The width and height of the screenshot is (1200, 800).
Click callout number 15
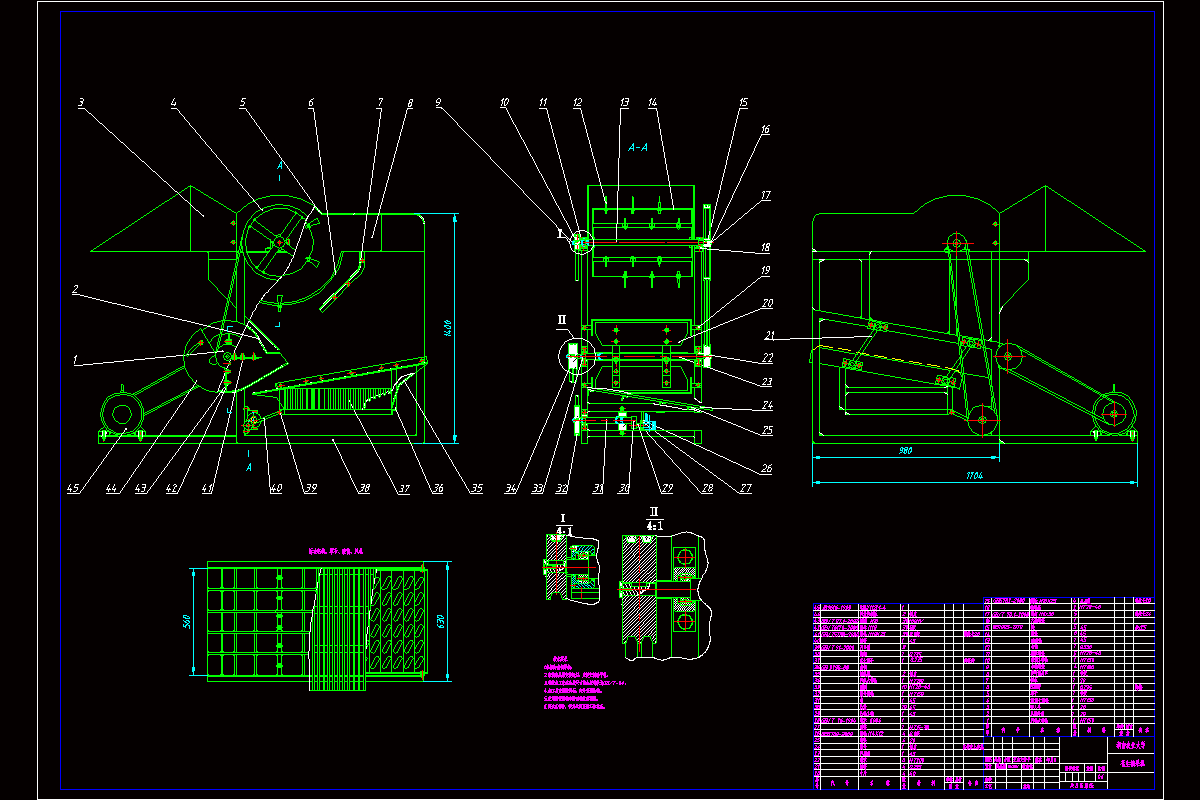743,101
